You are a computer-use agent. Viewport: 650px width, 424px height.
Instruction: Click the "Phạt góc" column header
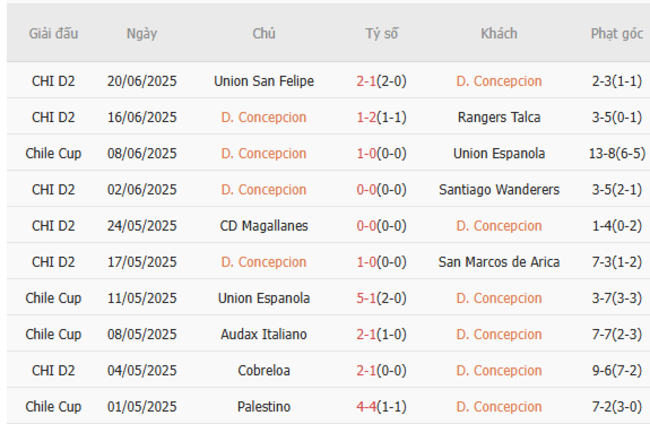617,33
